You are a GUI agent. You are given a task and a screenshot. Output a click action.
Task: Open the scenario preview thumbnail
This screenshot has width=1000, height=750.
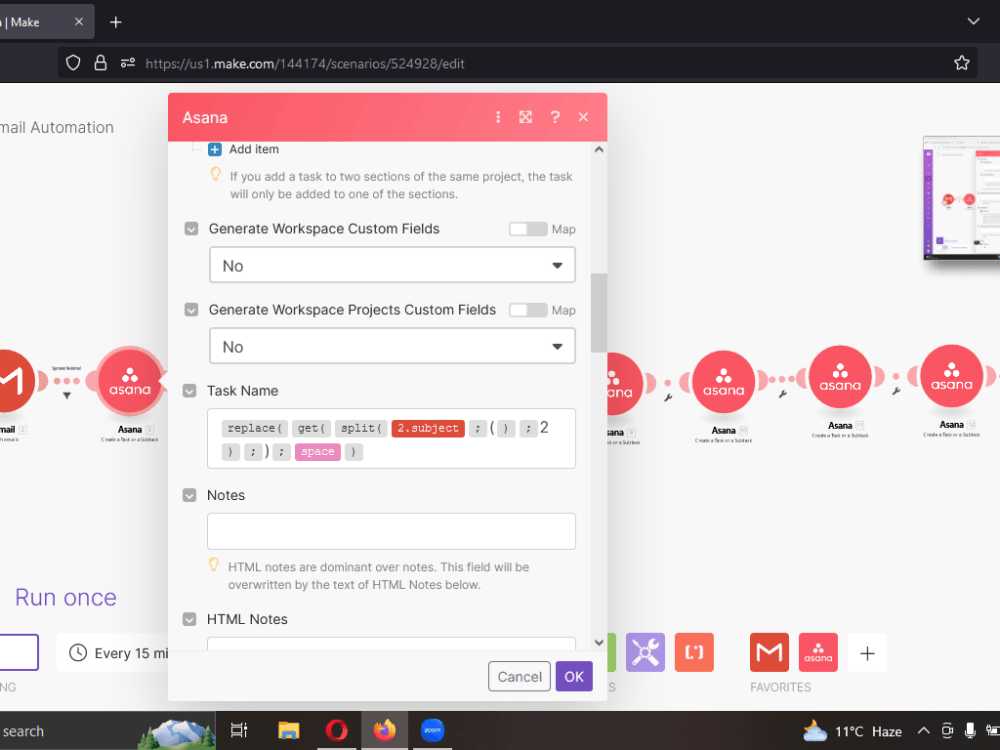[961, 198]
